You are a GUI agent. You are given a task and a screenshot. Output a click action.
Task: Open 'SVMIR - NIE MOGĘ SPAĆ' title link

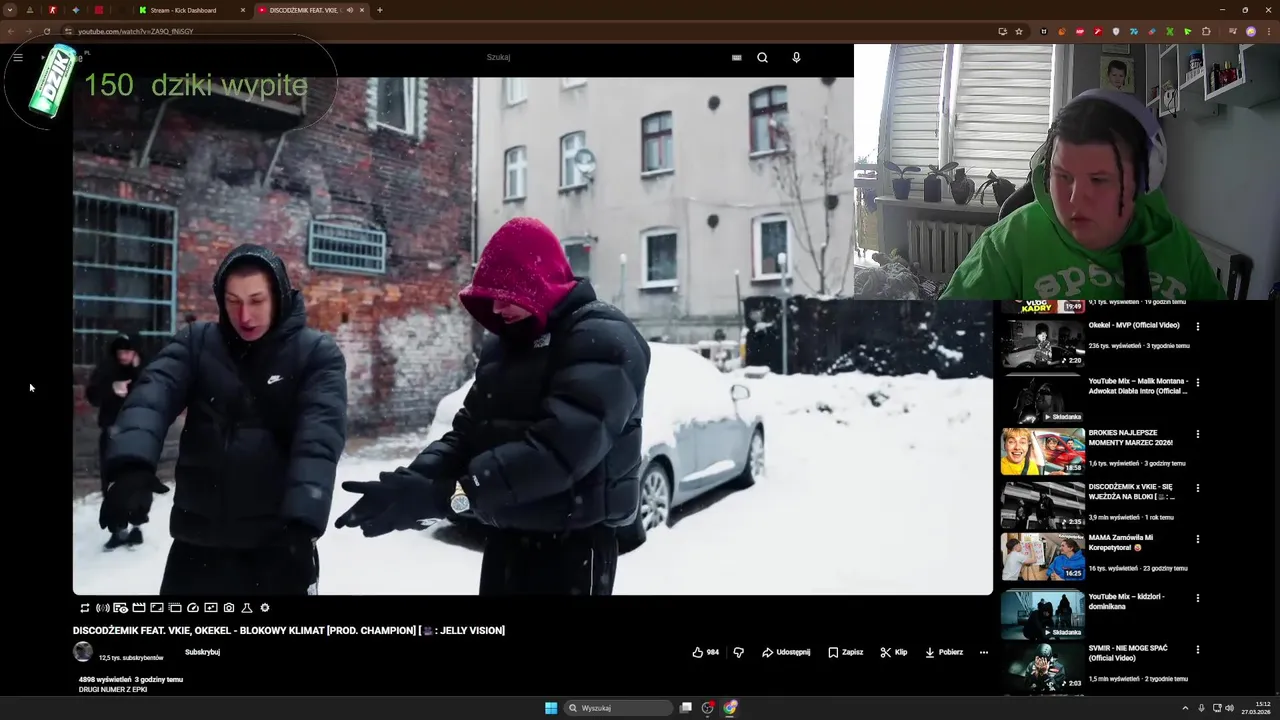tap(1128, 653)
